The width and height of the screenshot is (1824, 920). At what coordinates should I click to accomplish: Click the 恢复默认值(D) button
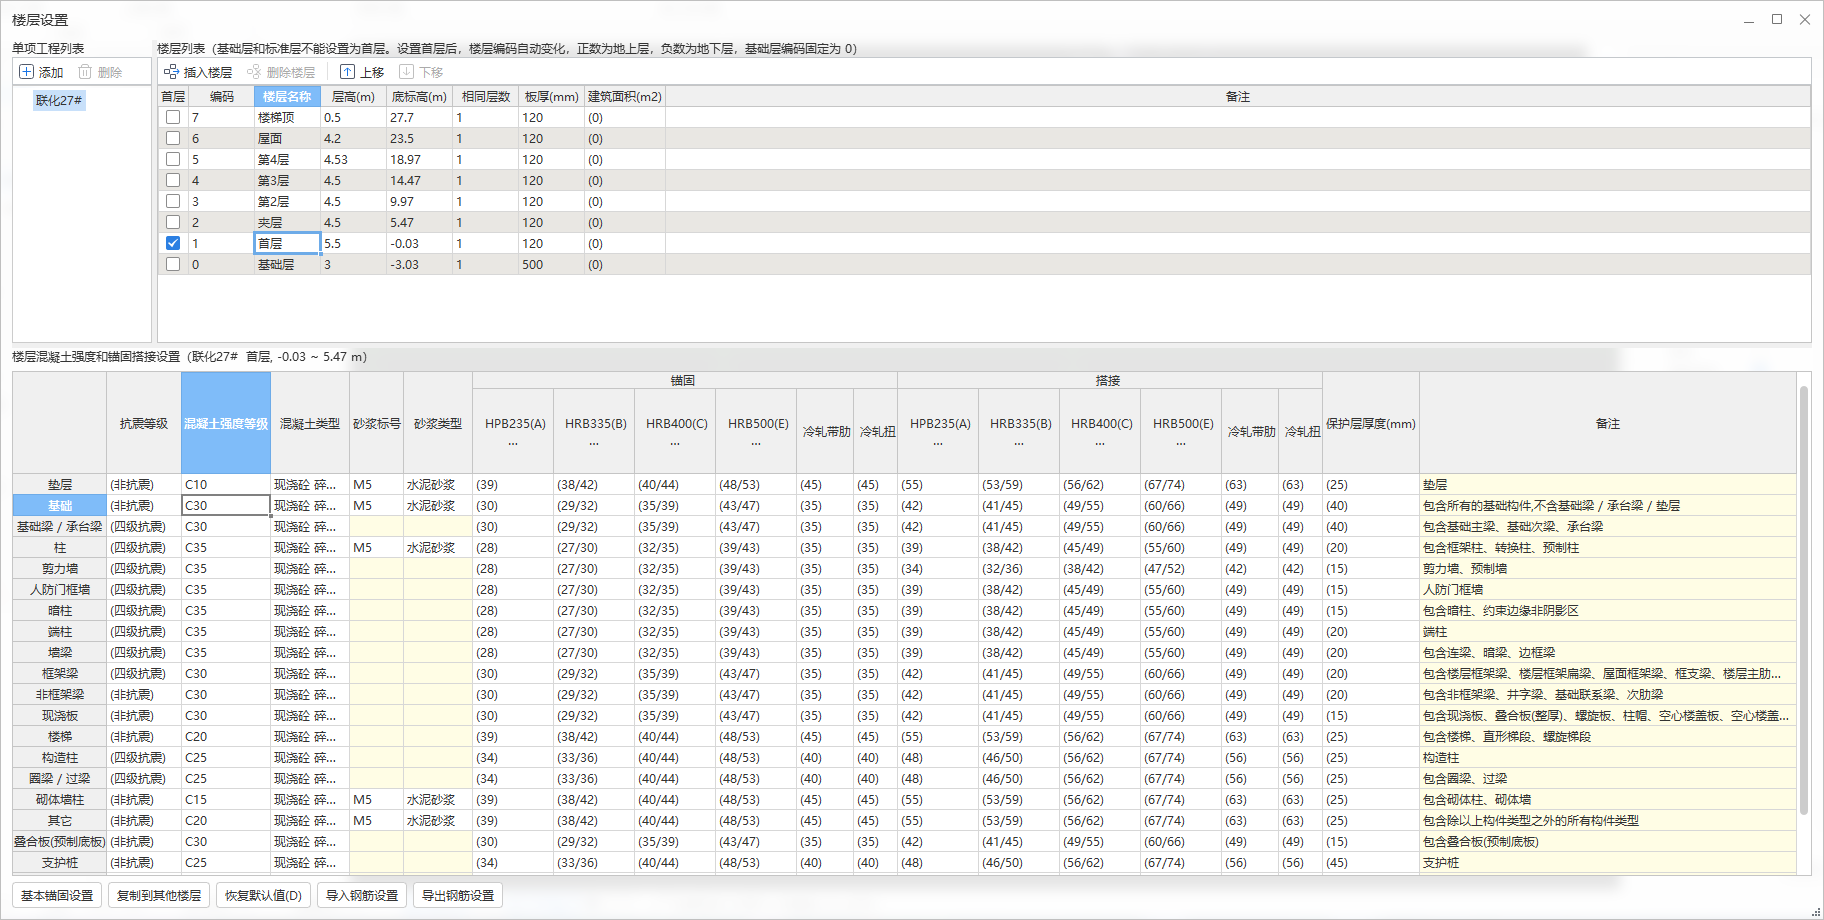coord(263,895)
